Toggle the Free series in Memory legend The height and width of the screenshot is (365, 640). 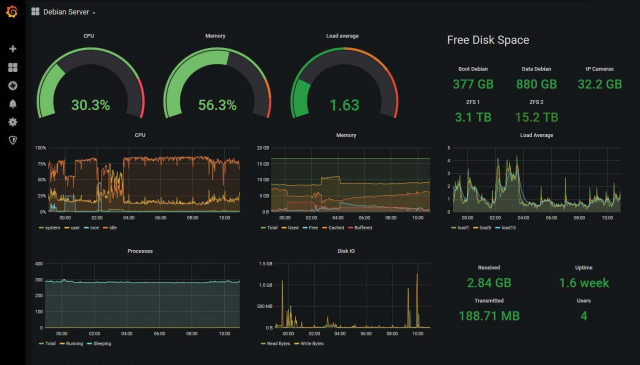point(310,228)
